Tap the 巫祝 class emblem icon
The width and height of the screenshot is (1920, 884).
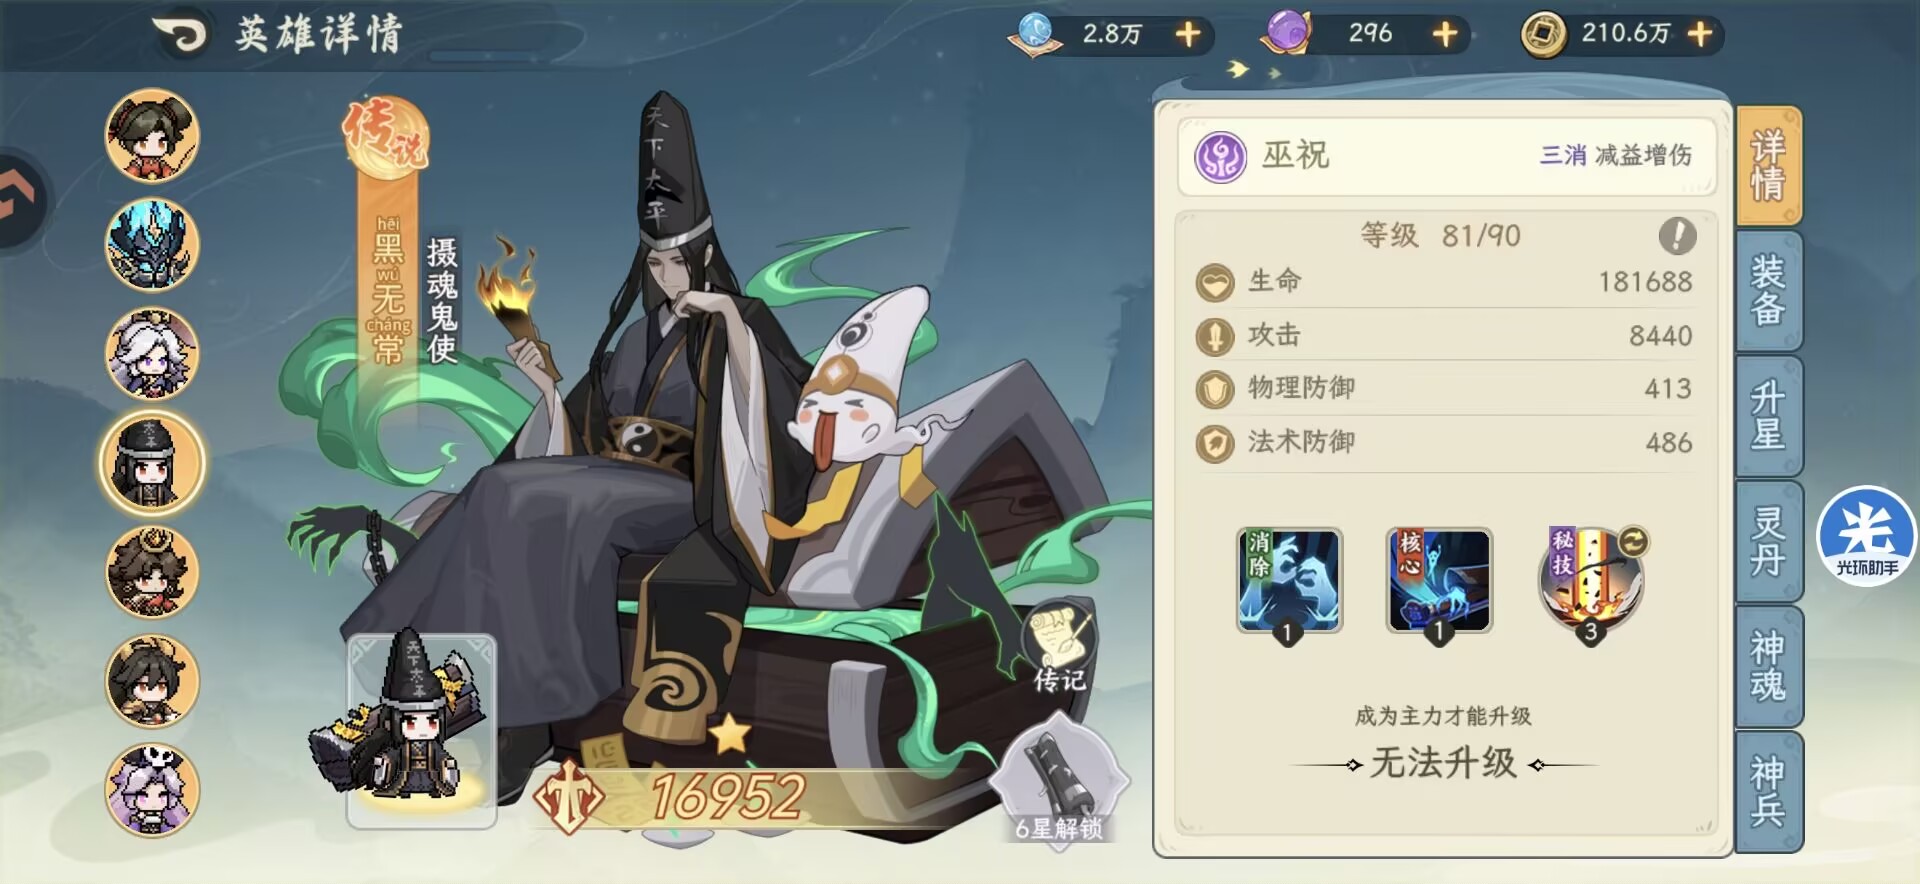[1221, 157]
